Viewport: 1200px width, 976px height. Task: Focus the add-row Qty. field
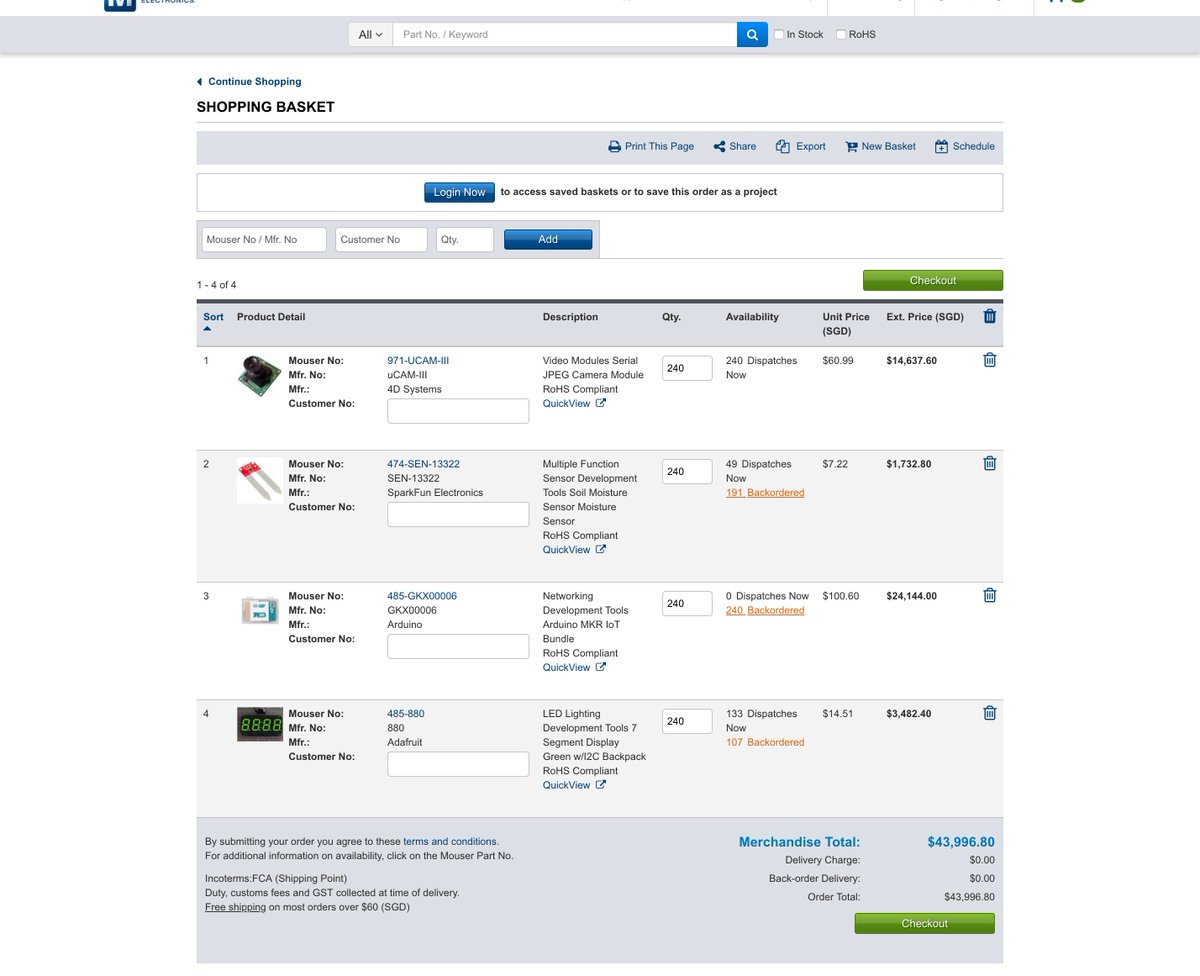[465, 240]
